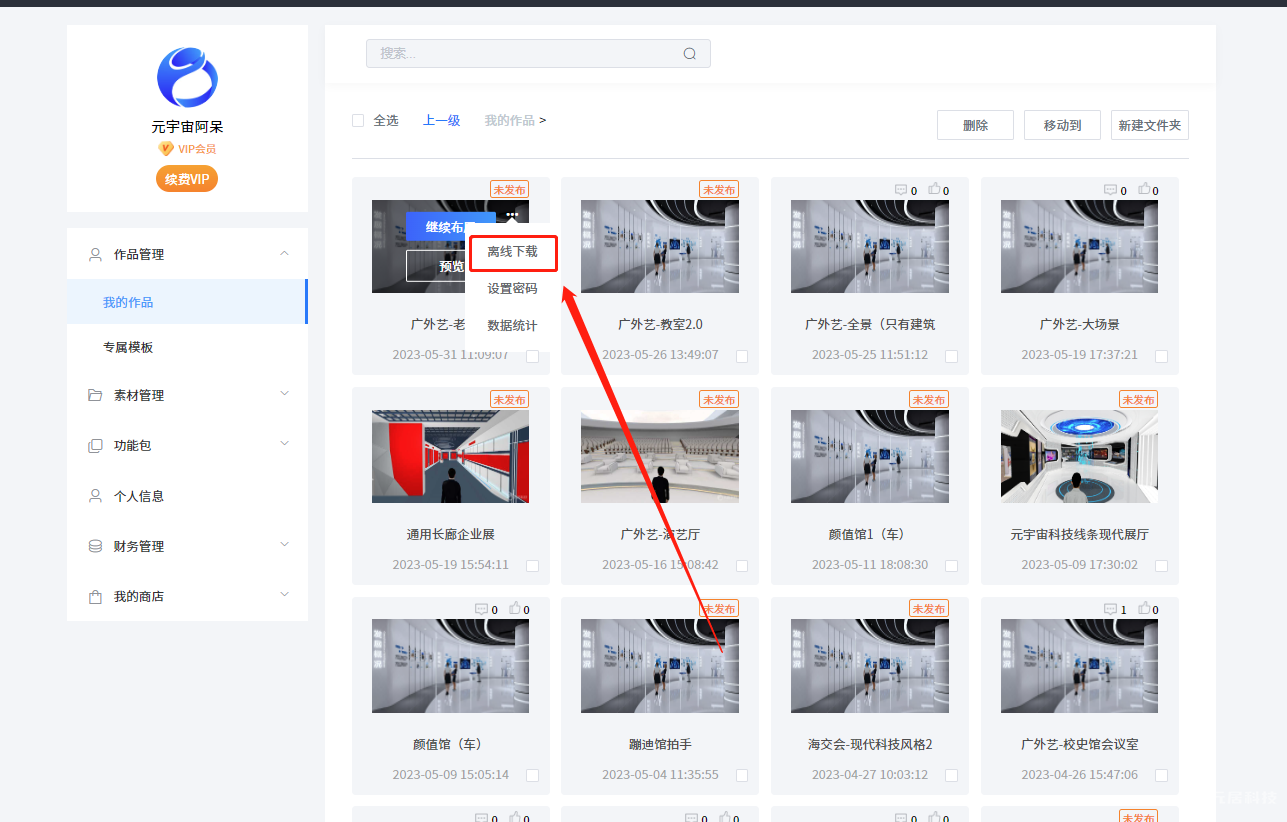Click the person icon beside 个人信息
Screen dimensions: 1287x822
(95, 496)
